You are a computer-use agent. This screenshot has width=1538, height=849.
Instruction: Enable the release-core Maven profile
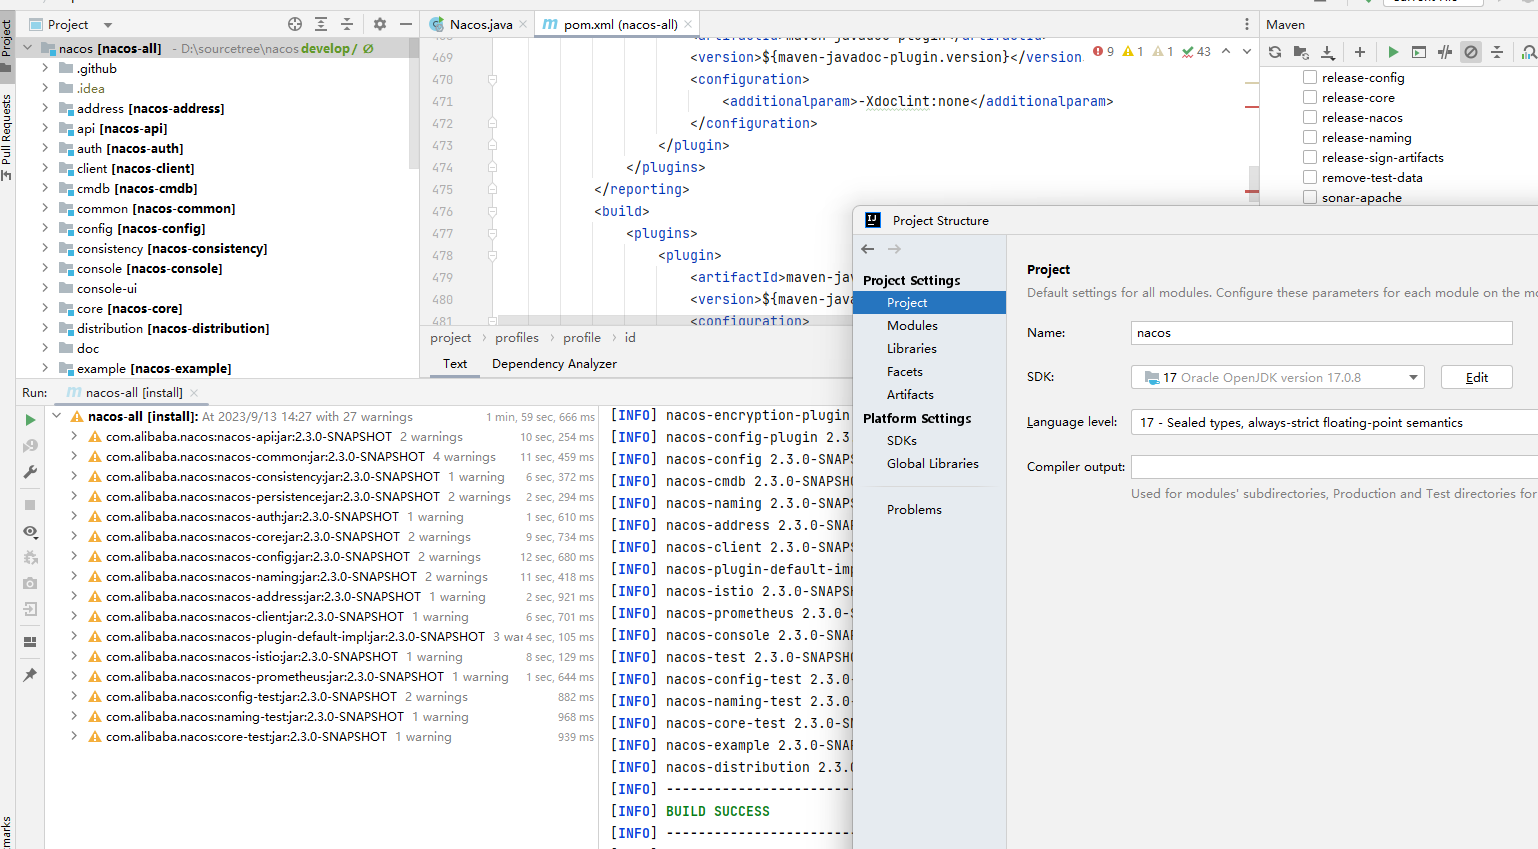click(1310, 97)
